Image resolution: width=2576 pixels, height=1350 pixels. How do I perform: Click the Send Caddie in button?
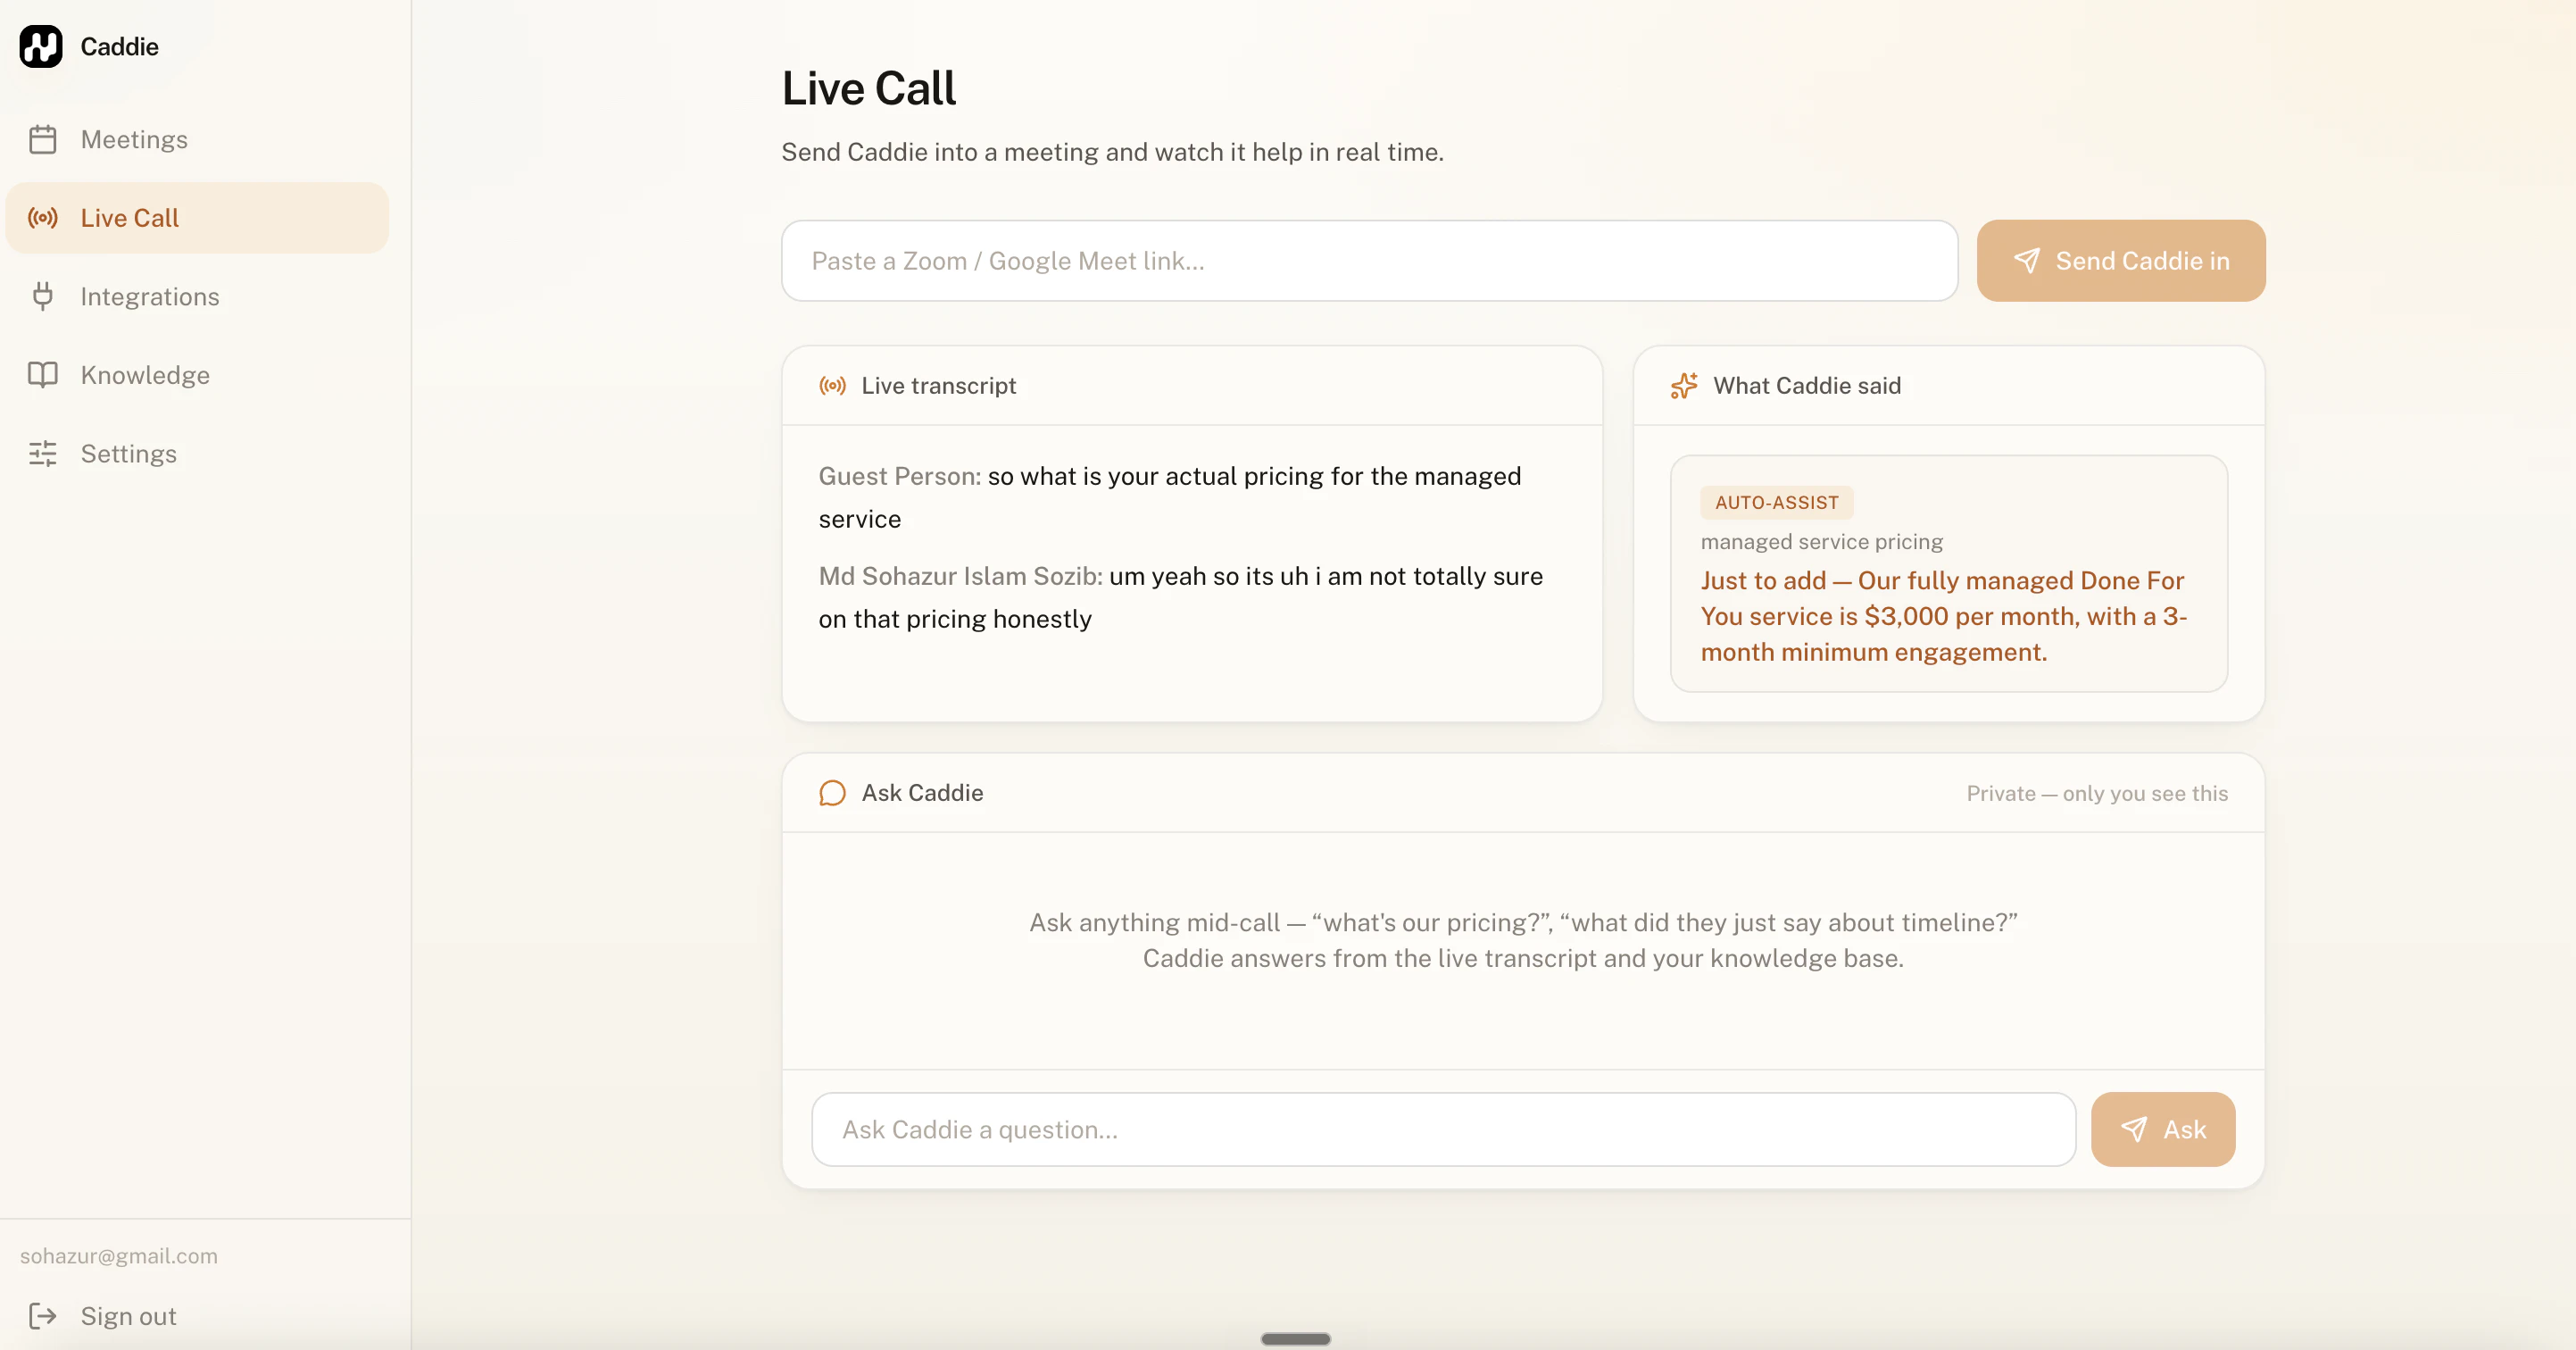point(2121,261)
